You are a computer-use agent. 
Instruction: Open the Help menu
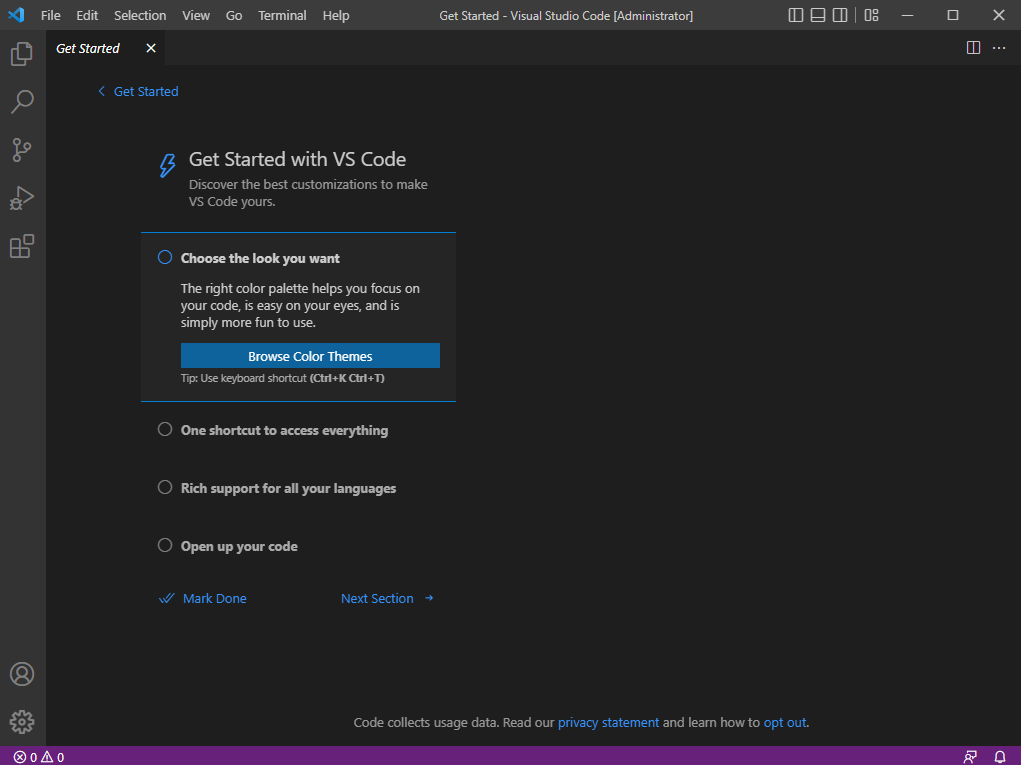coord(336,15)
